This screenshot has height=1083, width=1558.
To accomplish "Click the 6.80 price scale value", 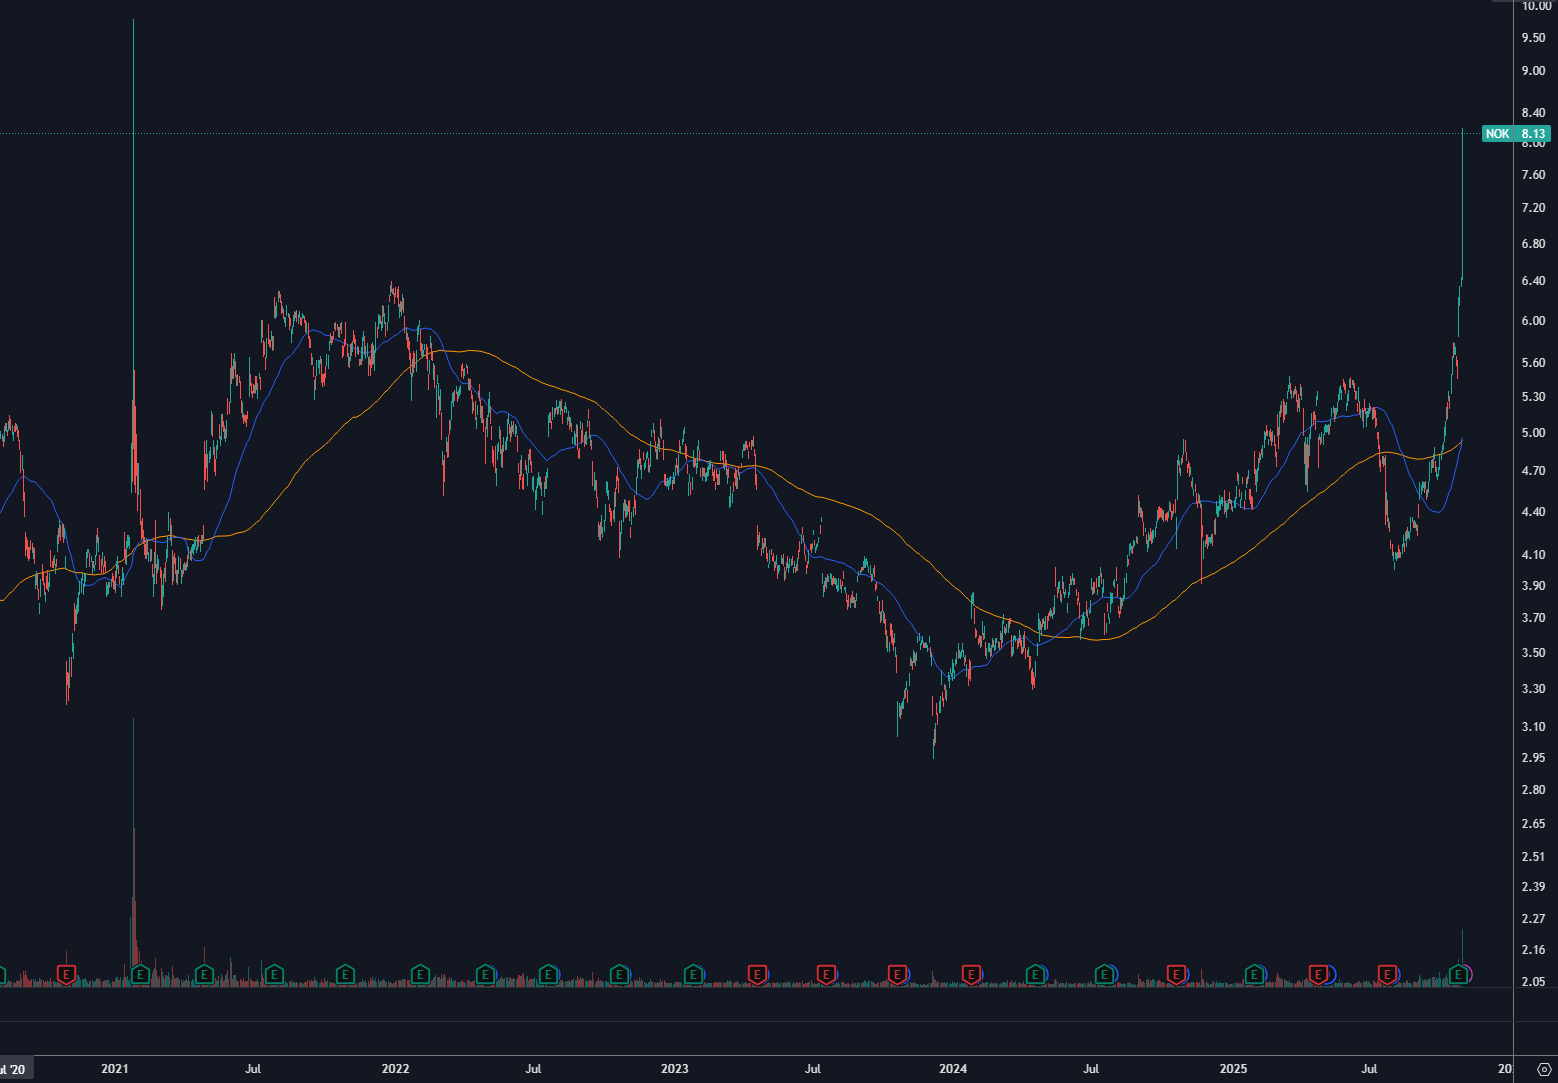I will pos(1534,244).
